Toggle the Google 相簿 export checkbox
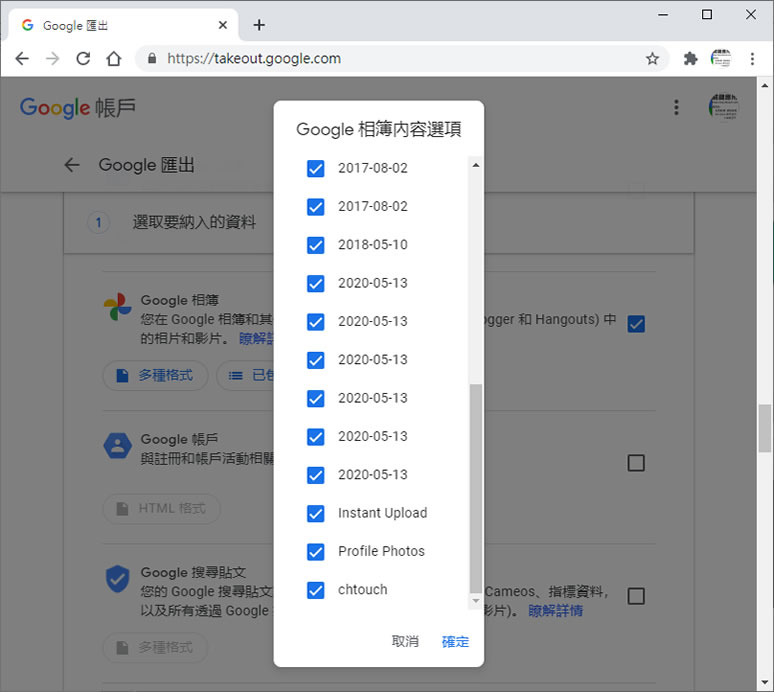Viewport: 775px width, 692px height. (636, 324)
